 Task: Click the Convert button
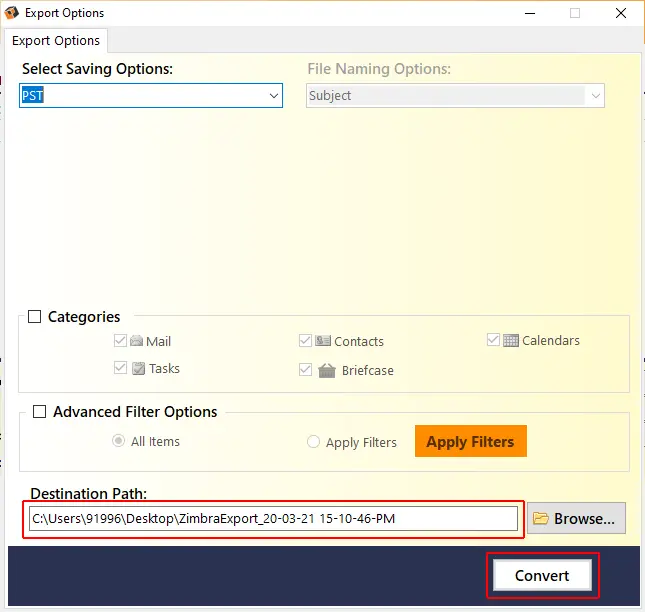point(542,575)
